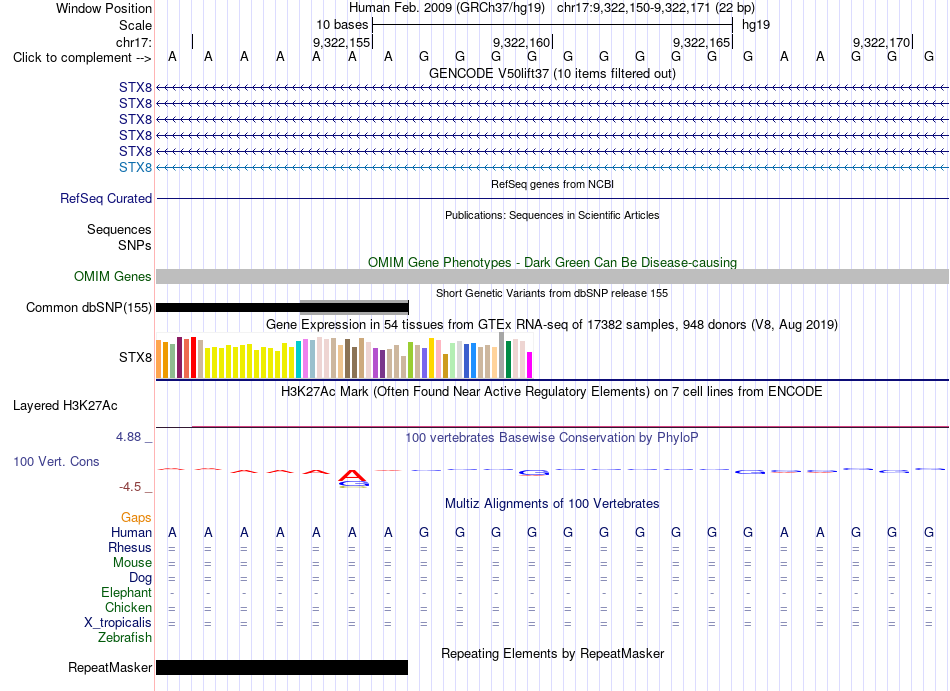This screenshot has width=950, height=691.
Task: Click the Gaps row label
Action: (x=136, y=518)
